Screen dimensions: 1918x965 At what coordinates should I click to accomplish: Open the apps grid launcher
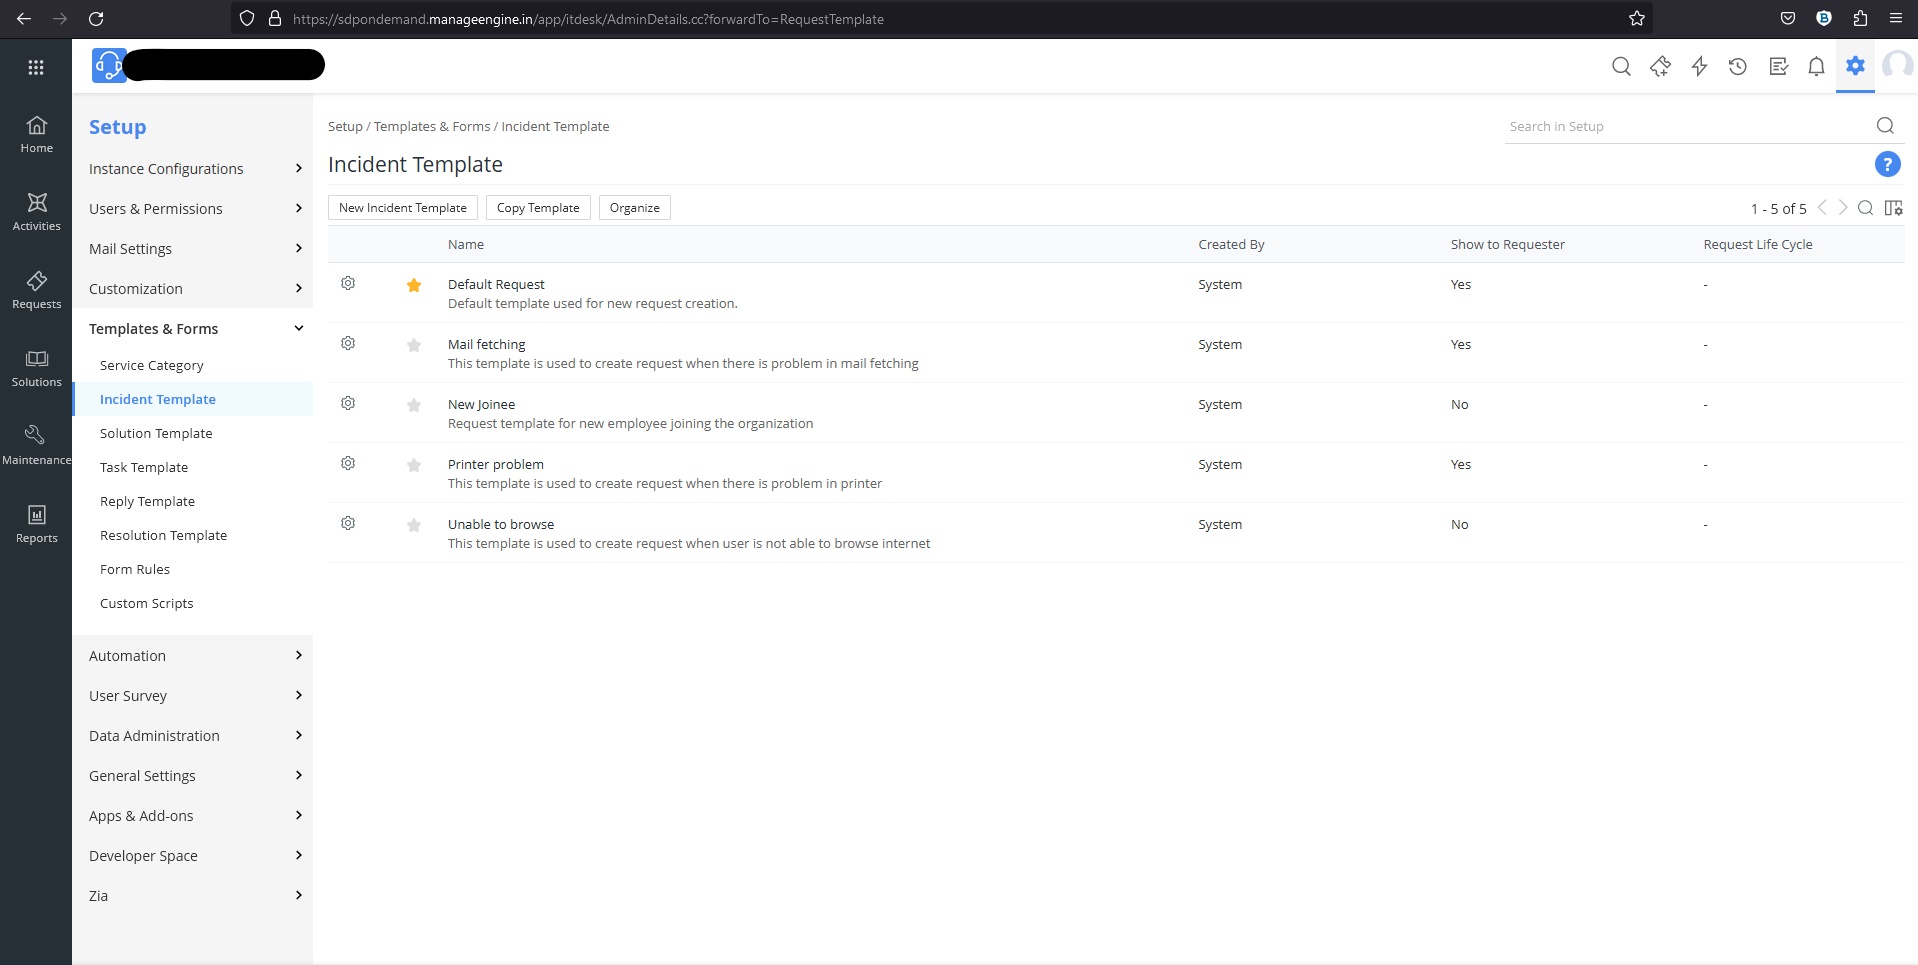click(x=36, y=67)
